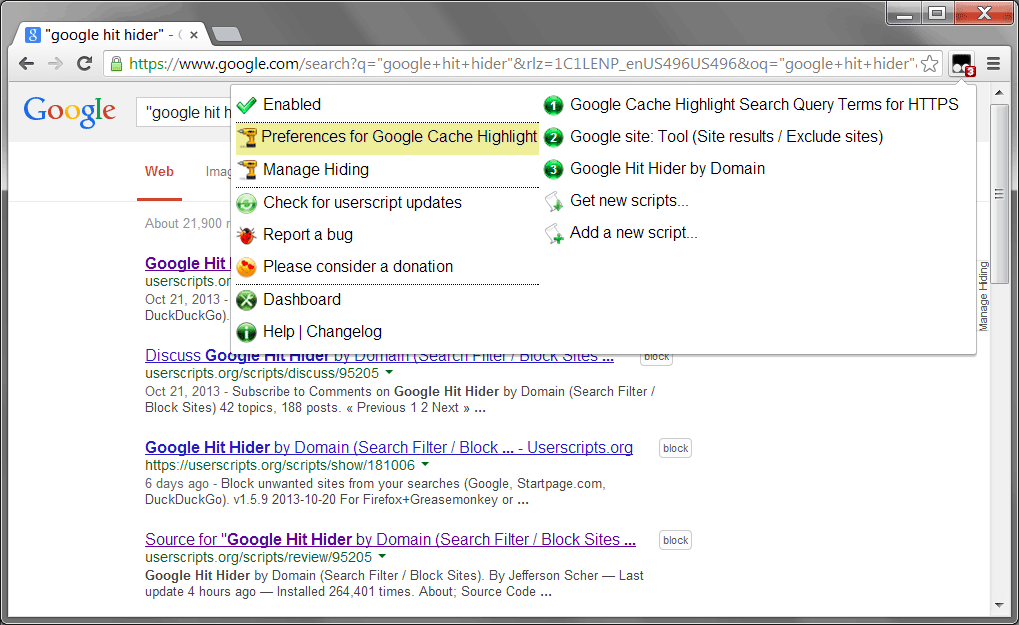Bookmark this page using the star icon

929,62
